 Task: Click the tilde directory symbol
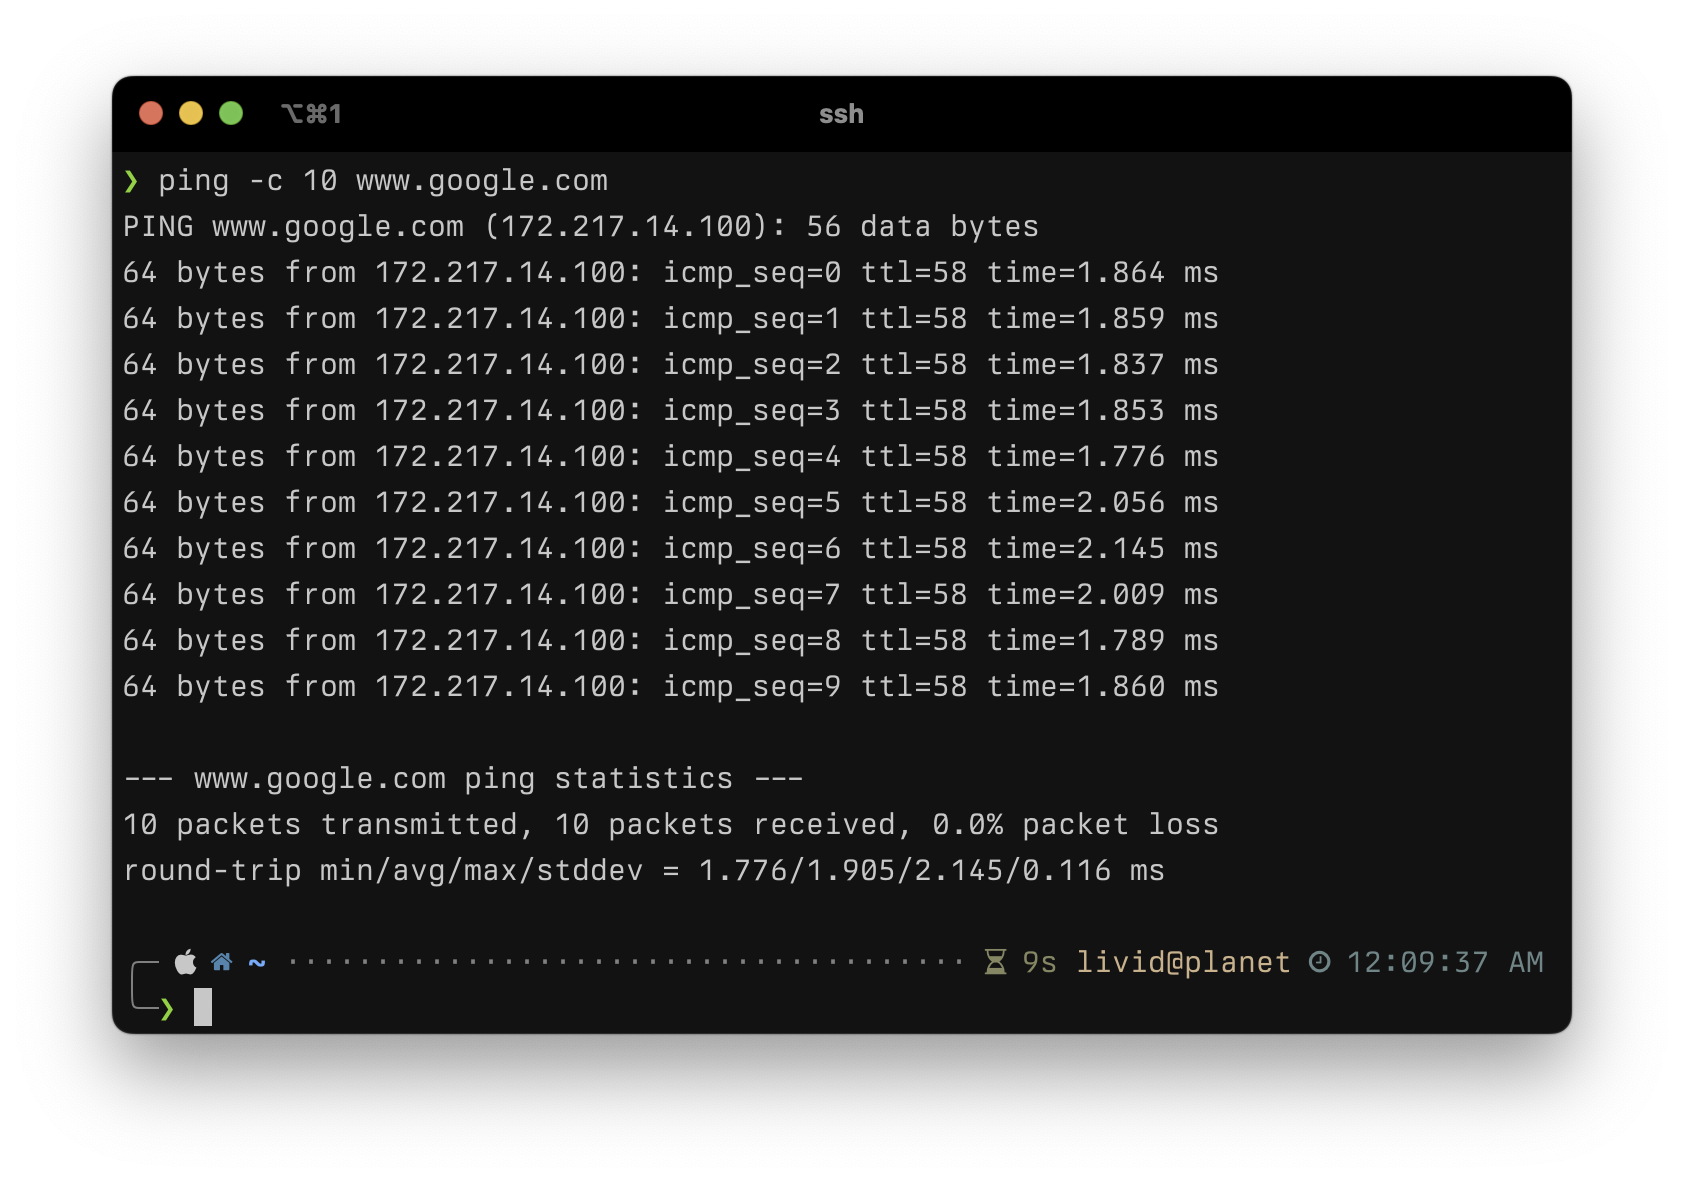point(257,963)
